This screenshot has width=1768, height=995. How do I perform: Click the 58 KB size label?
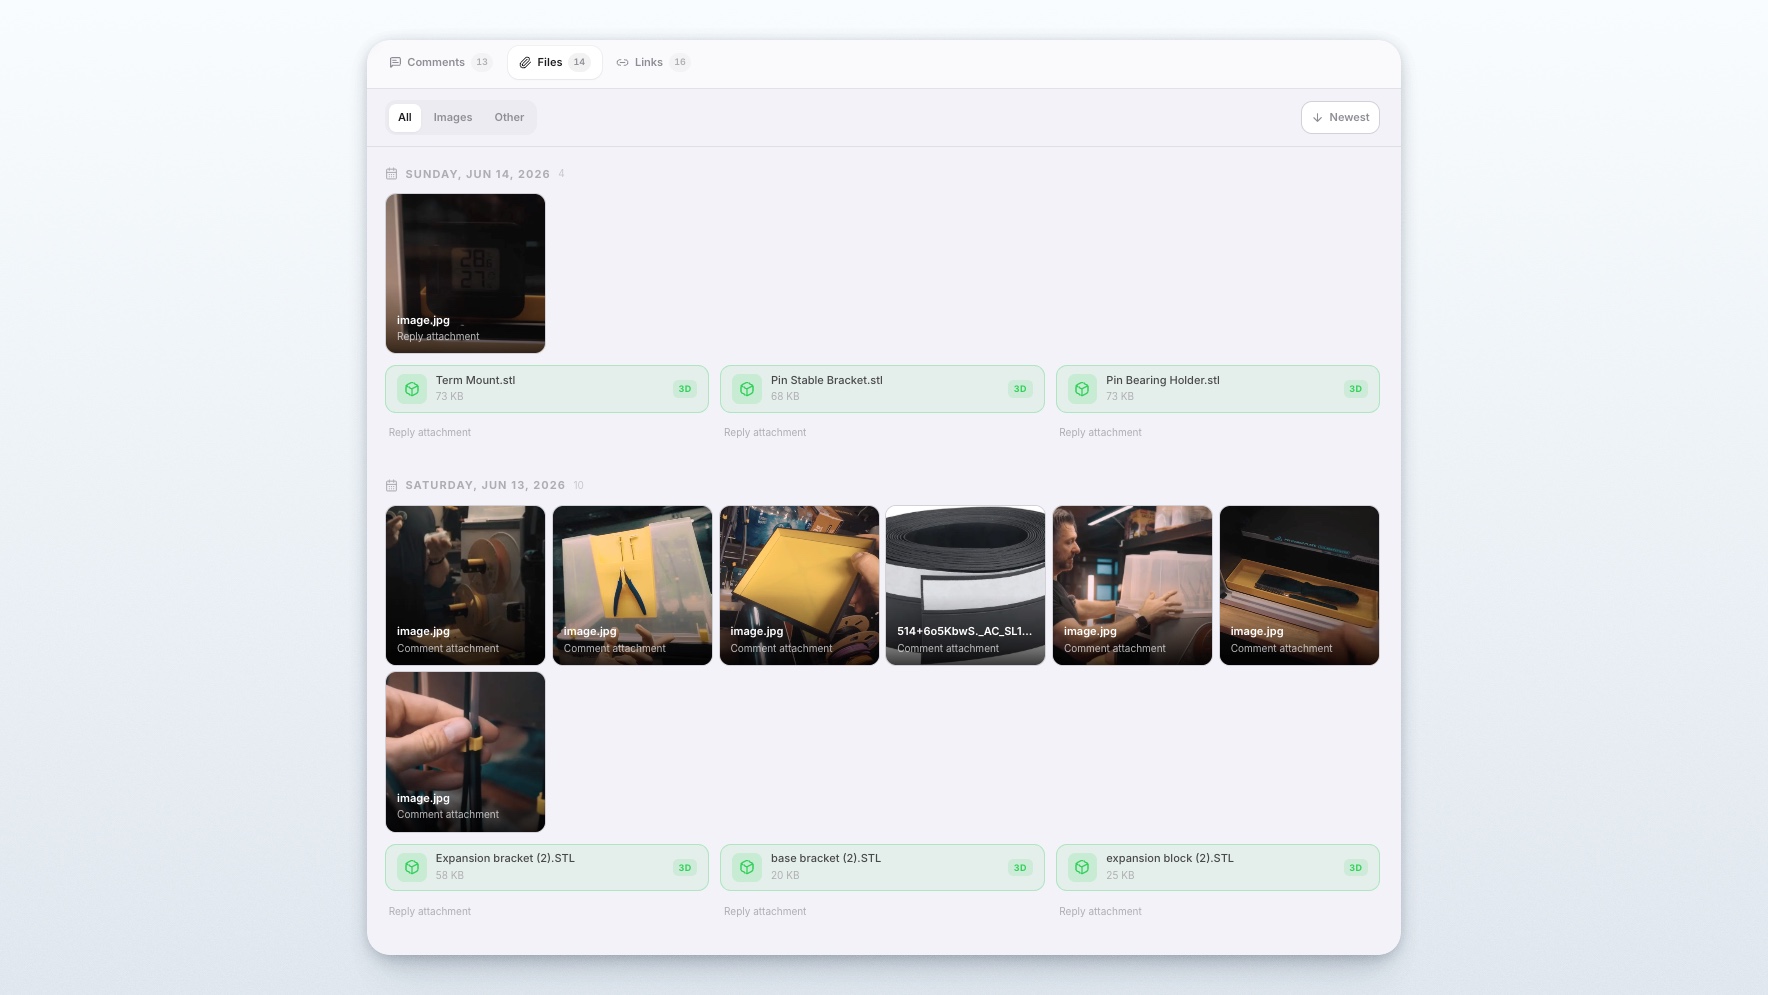click(449, 875)
